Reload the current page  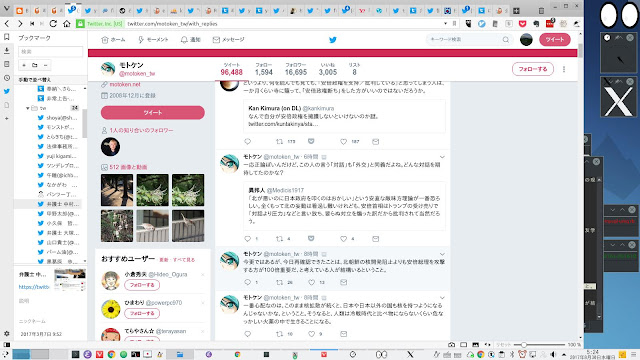pos(53,24)
